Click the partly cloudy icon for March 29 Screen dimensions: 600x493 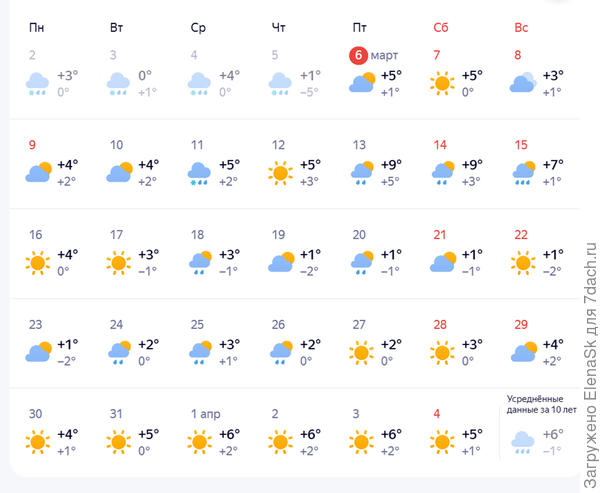pyautogui.click(x=524, y=352)
